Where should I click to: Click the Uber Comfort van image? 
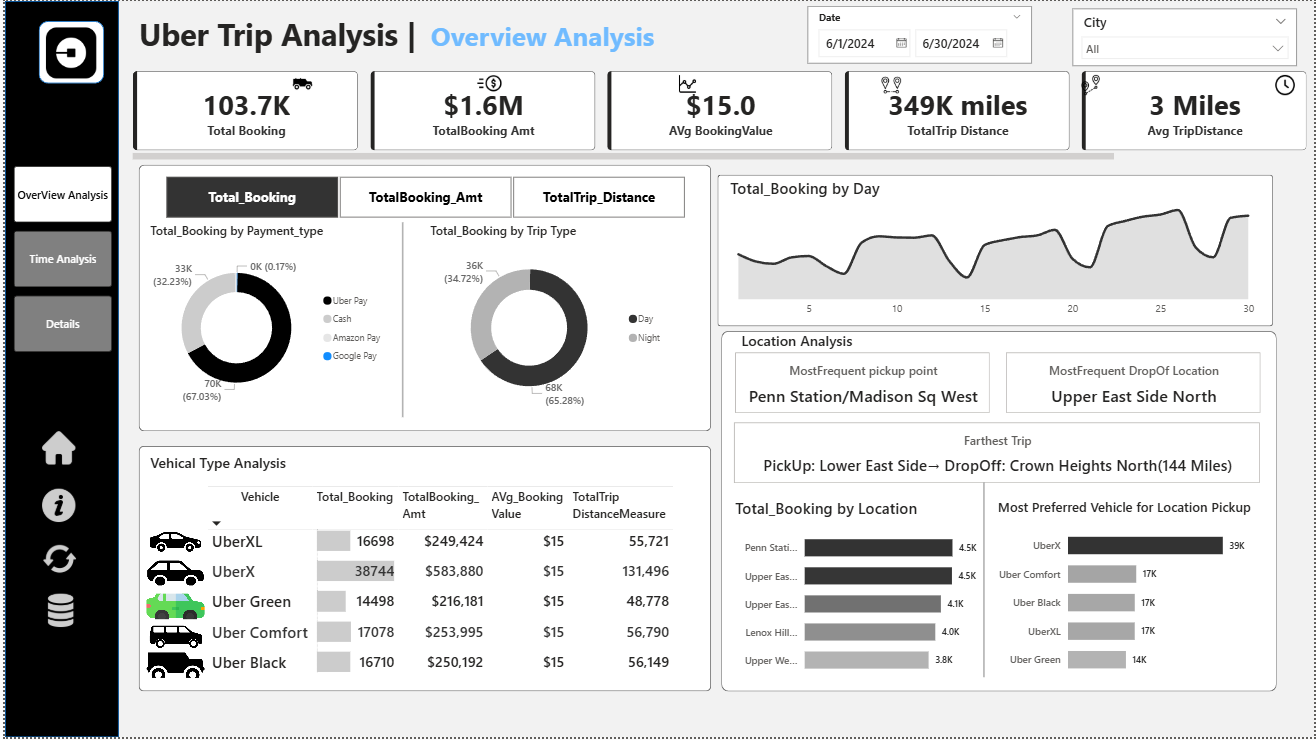point(175,634)
